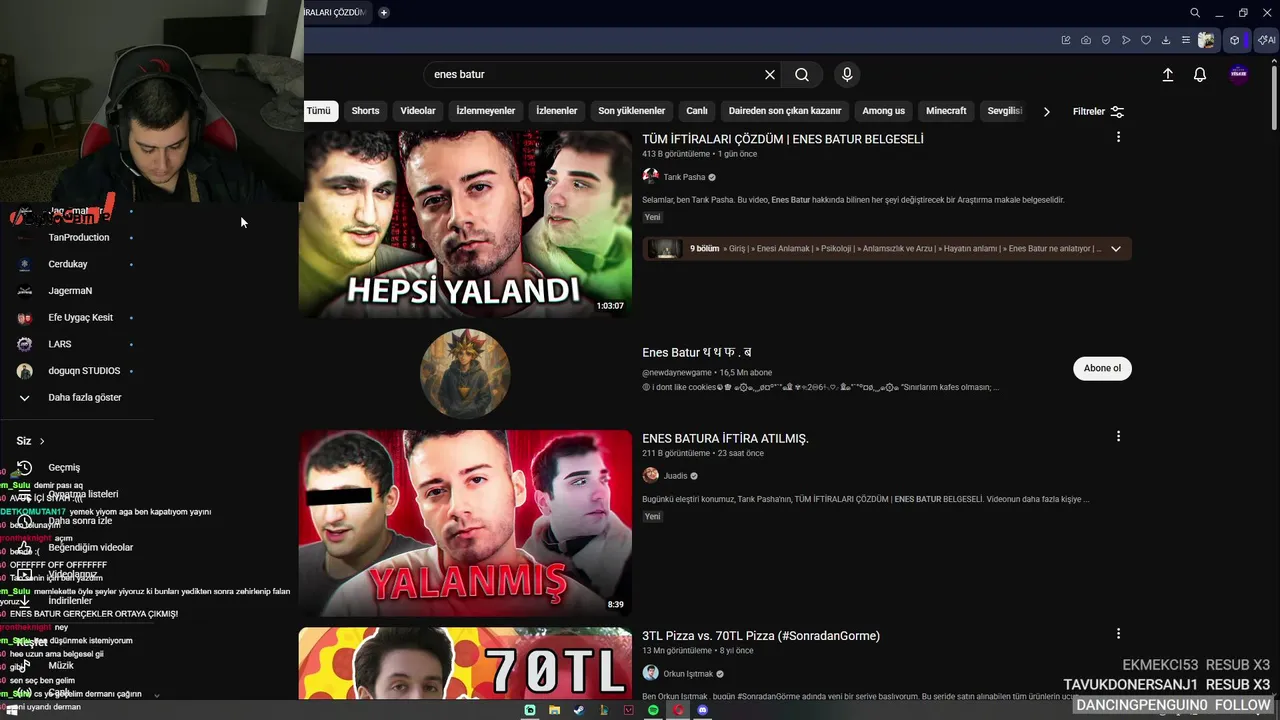Open the Enes Batur channel avatar
Image resolution: width=1280 pixels, height=720 pixels.
465,373
